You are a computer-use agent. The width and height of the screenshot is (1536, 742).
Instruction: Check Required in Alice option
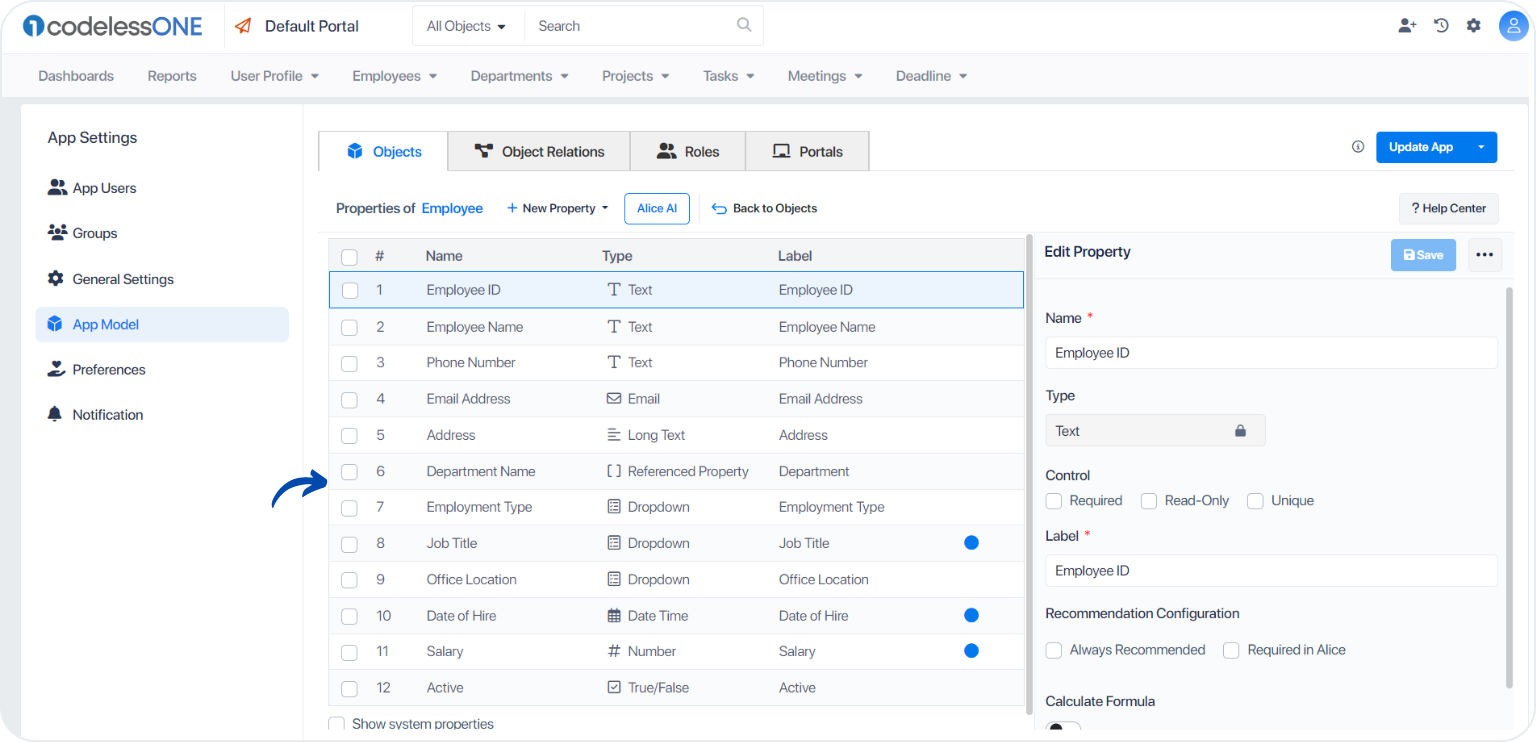click(x=1231, y=650)
